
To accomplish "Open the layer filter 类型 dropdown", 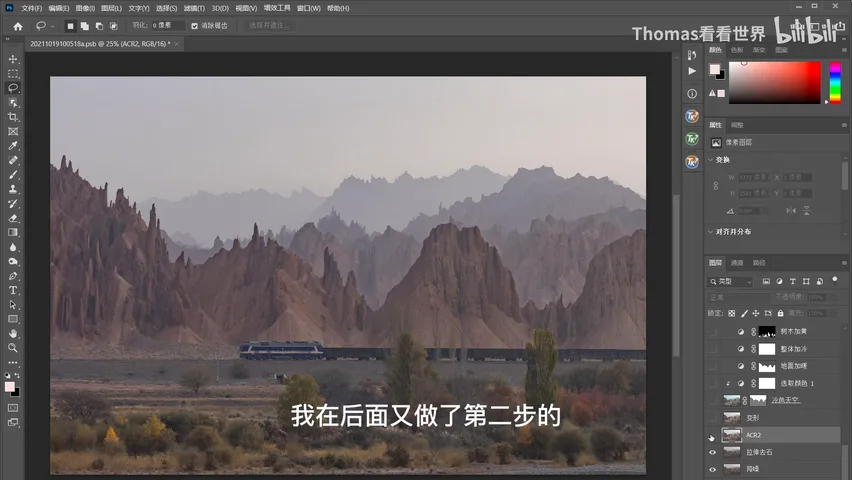I will point(731,282).
